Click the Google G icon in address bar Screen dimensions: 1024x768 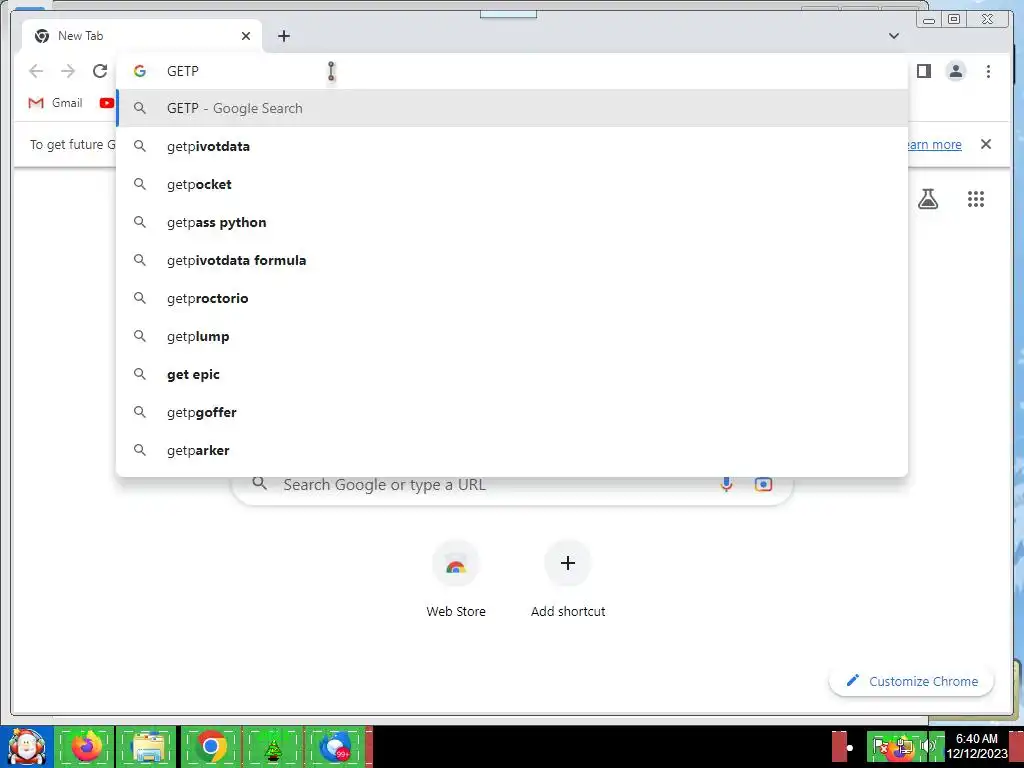click(x=140, y=71)
